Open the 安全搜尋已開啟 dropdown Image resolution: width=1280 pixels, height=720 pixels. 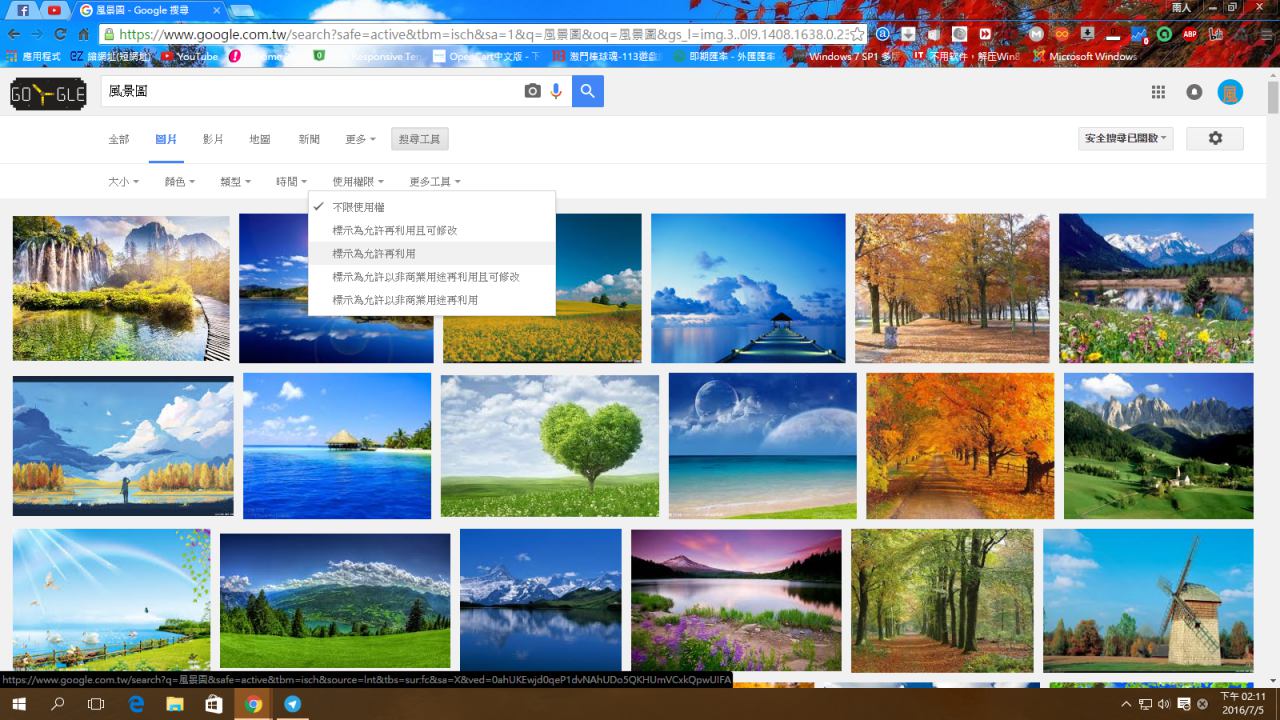pos(1125,138)
